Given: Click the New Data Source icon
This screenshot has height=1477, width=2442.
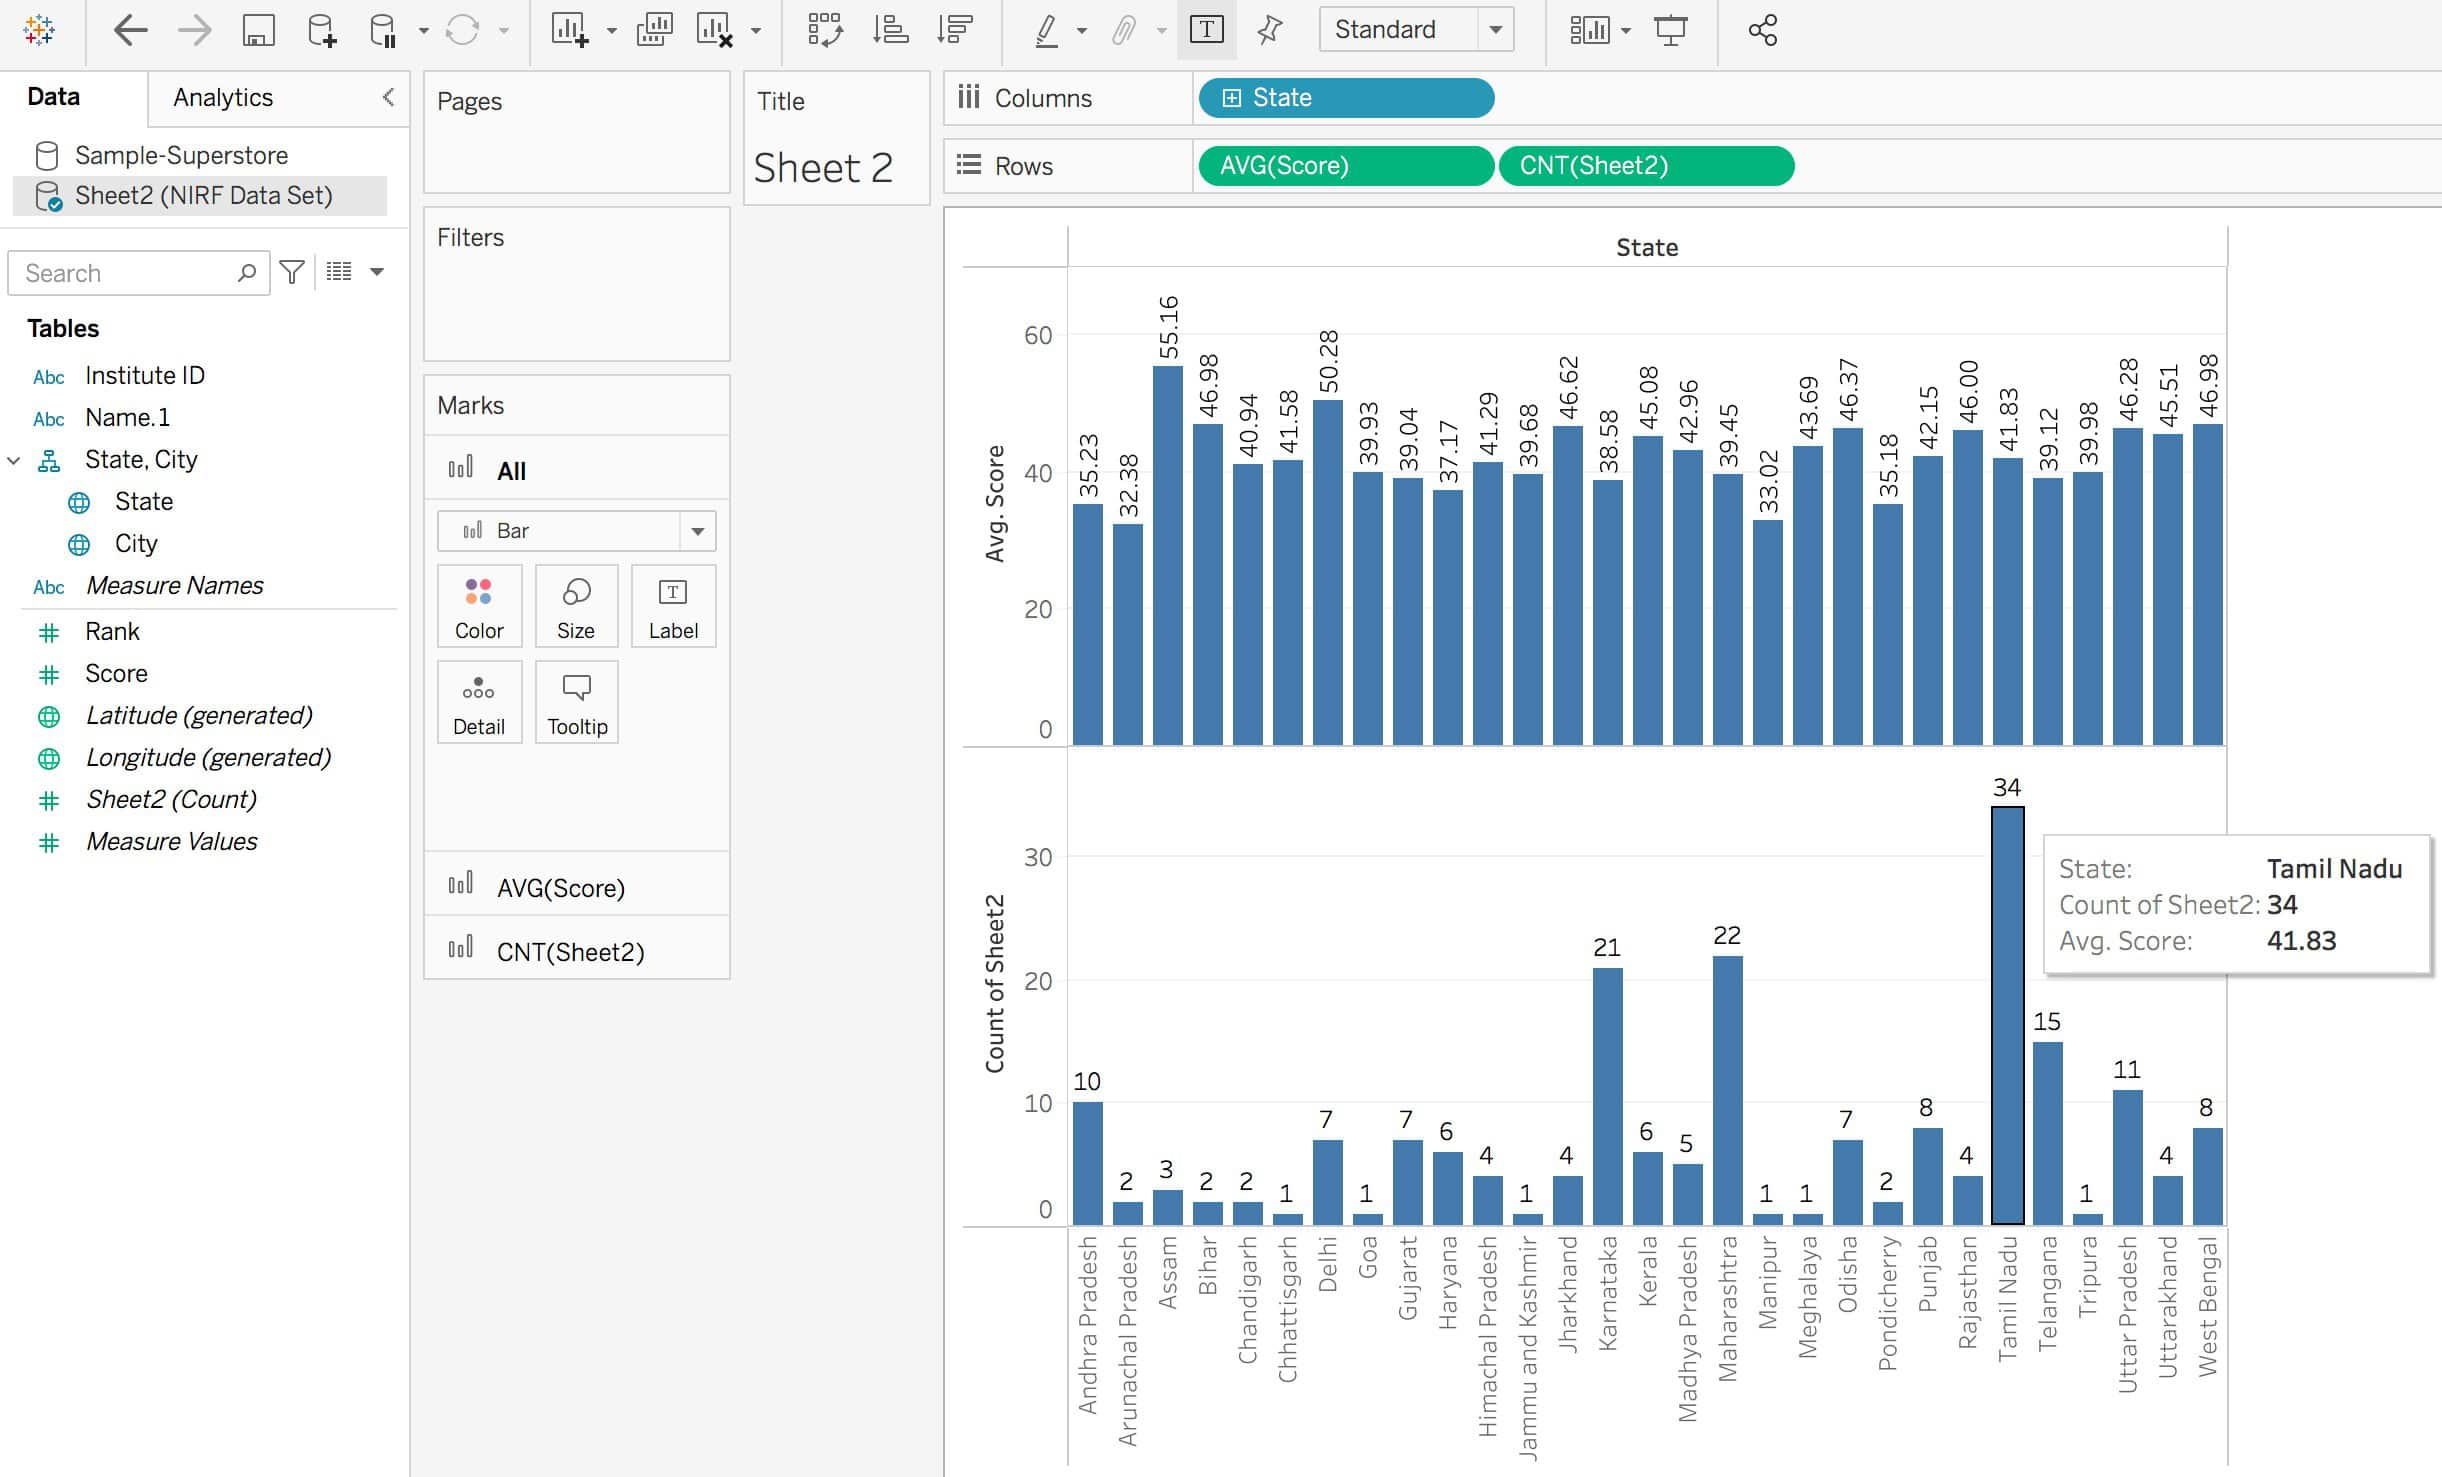Looking at the screenshot, I should [x=321, y=30].
